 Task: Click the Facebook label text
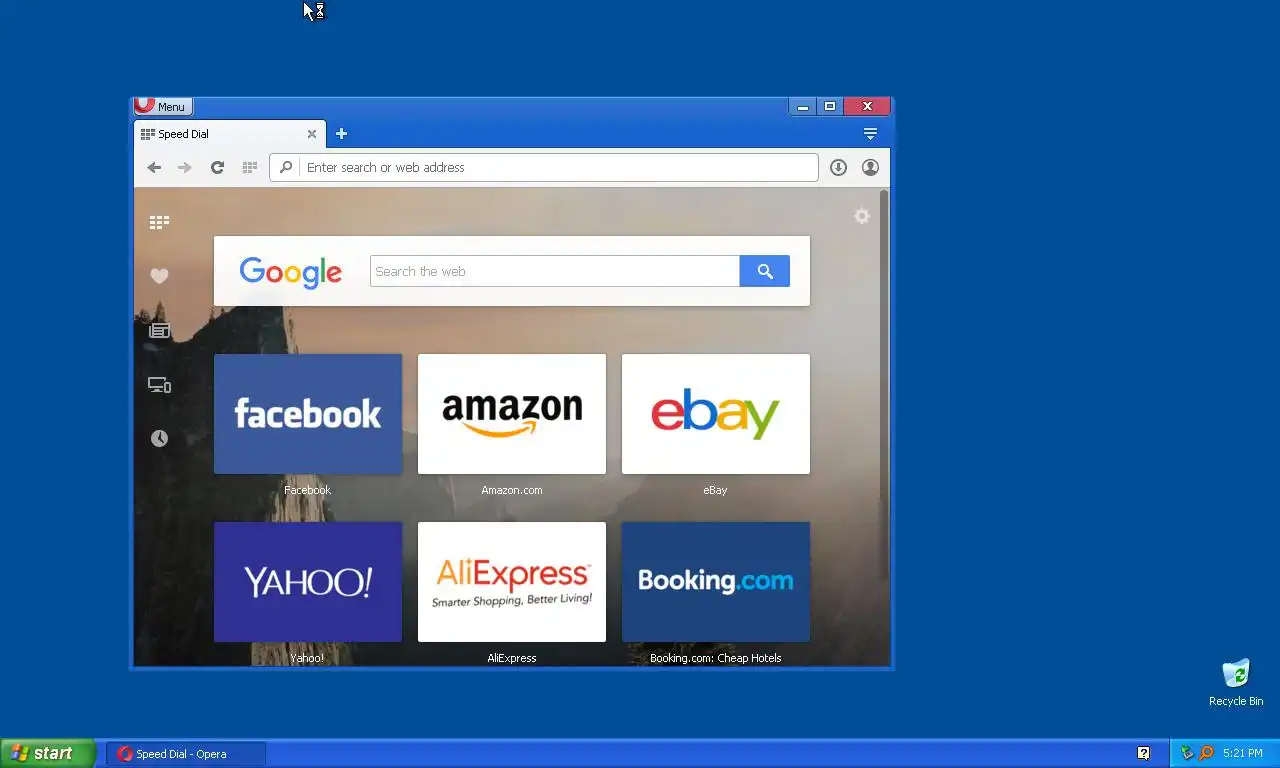(307, 490)
